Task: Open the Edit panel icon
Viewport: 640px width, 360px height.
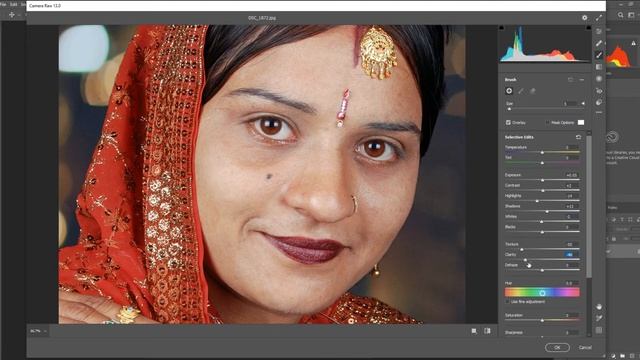Action: click(x=599, y=31)
